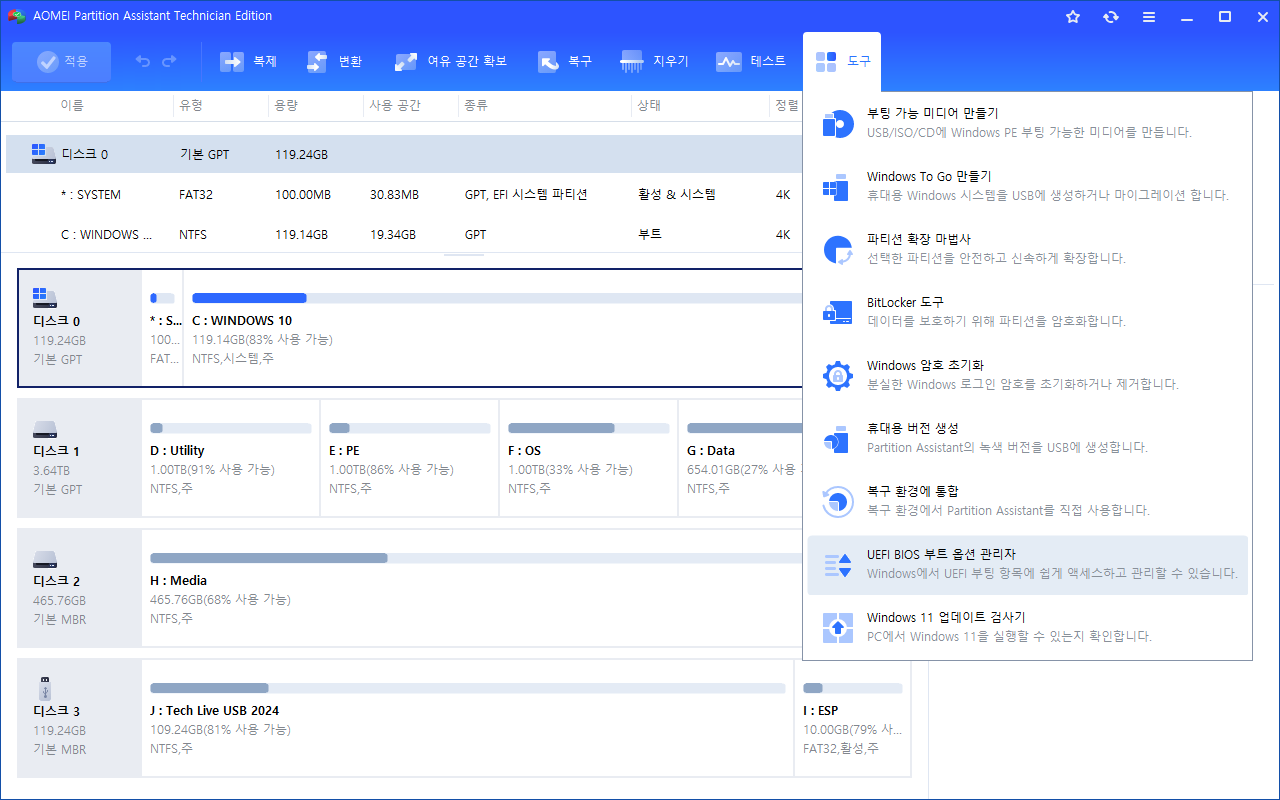The width and height of the screenshot is (1280, 800).
Task: Select UEFI BIOS 부트 옵션 관리자 entry
Action: tap(1027, 565)
